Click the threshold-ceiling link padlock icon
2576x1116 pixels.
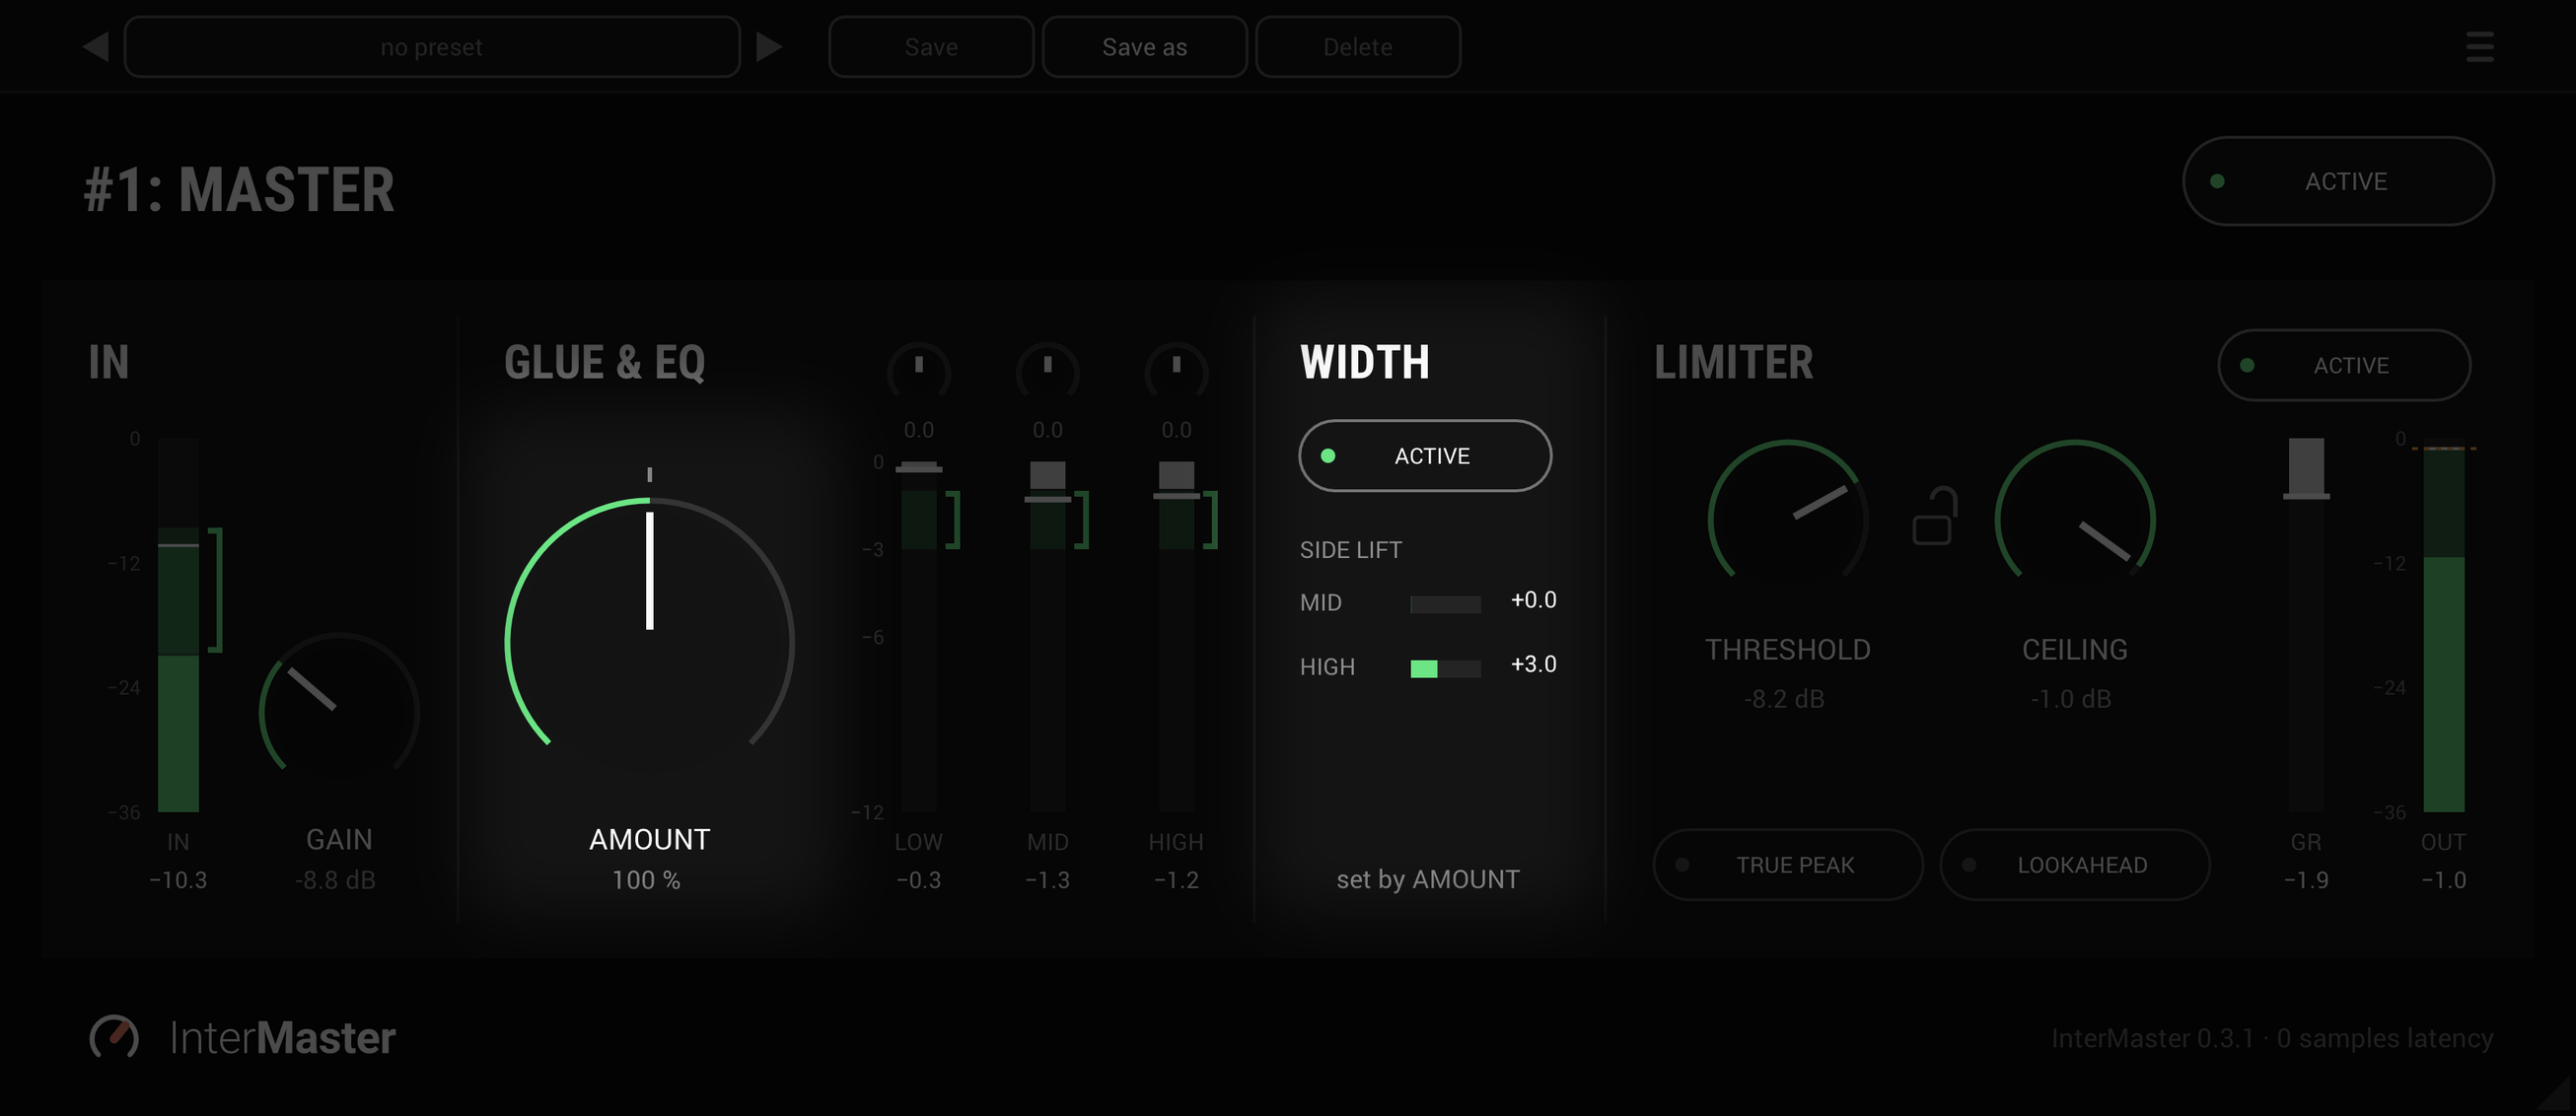[x=1933, y=516]
